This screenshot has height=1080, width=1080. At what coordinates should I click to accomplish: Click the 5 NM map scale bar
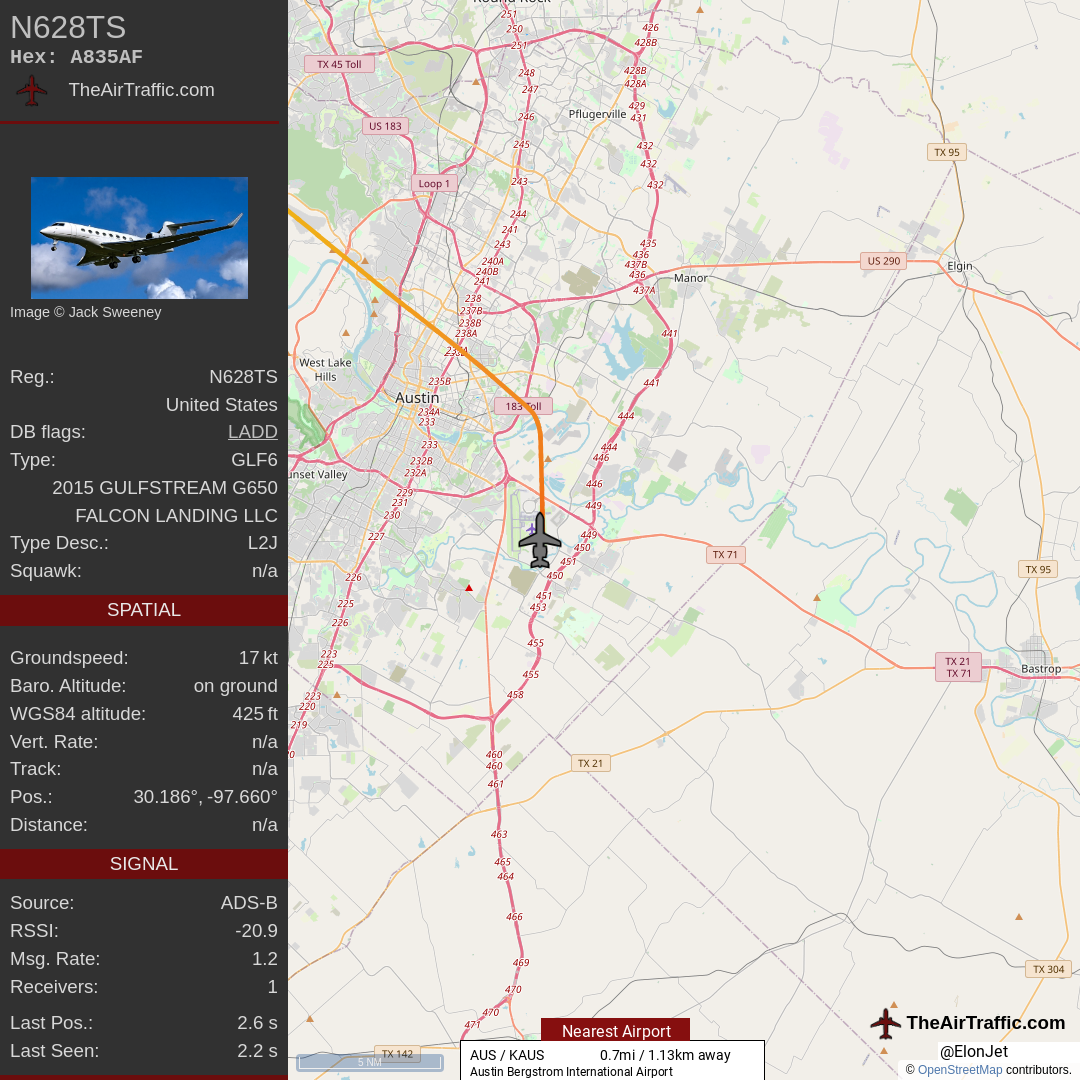370,1062
